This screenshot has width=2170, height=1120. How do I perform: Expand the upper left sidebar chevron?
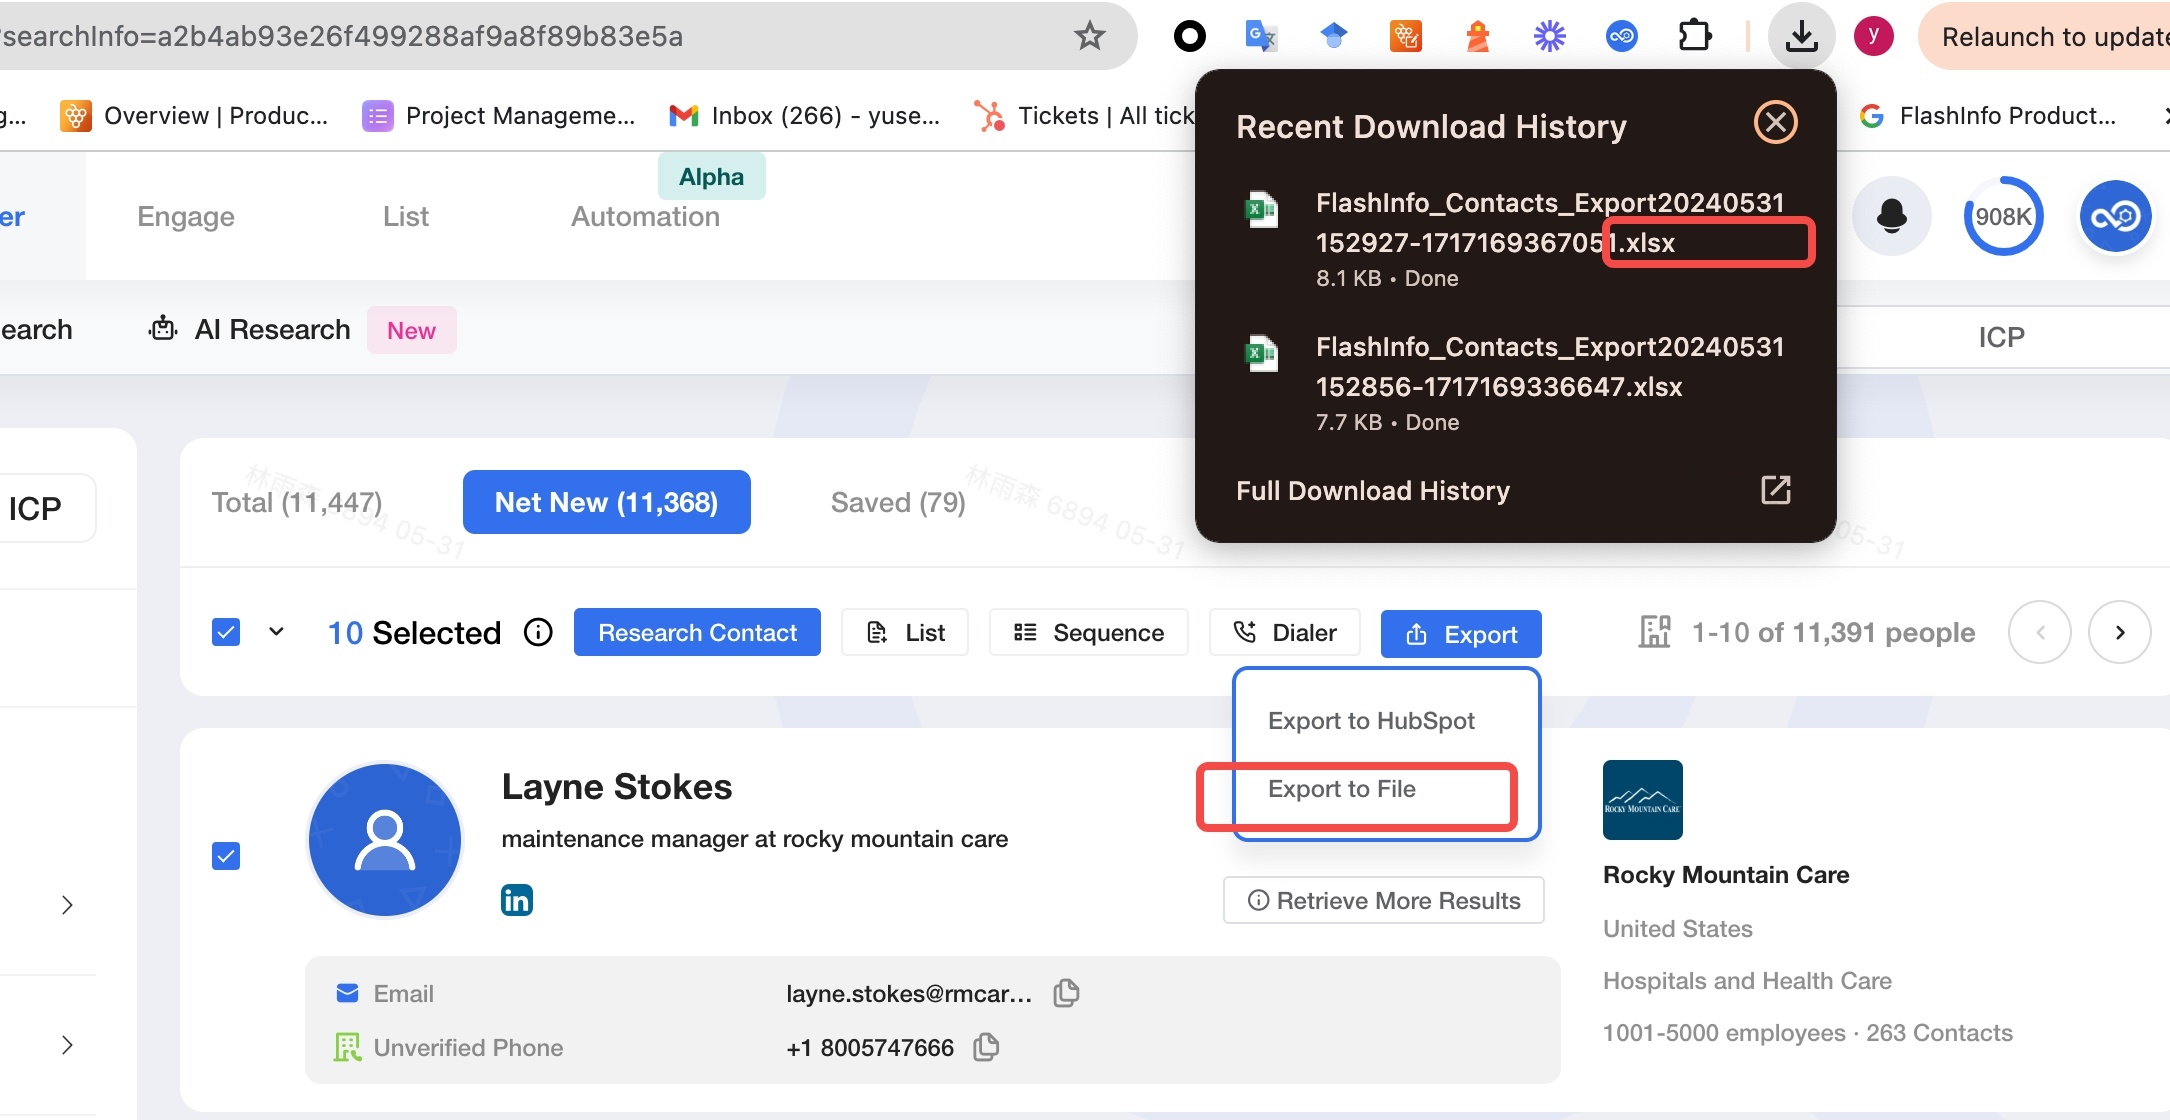tap(67, 905)
